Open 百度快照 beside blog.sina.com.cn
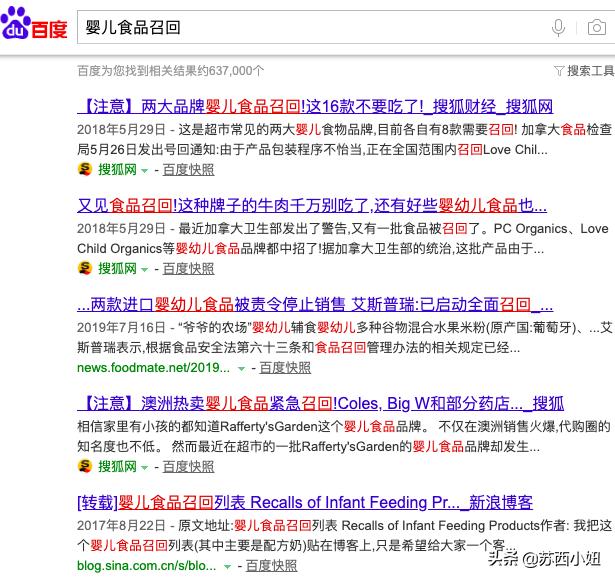The image size is (615, 581). (x=271, y=565)
